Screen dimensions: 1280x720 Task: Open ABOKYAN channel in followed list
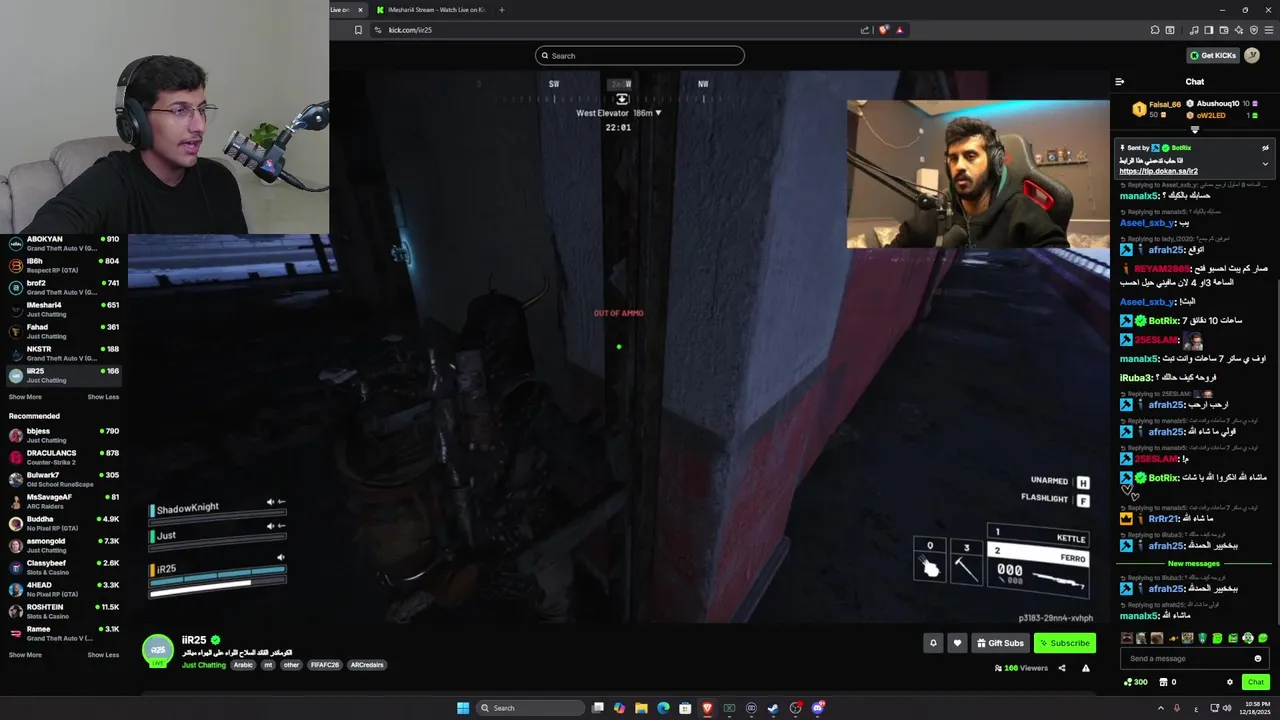tap(63, 243)
